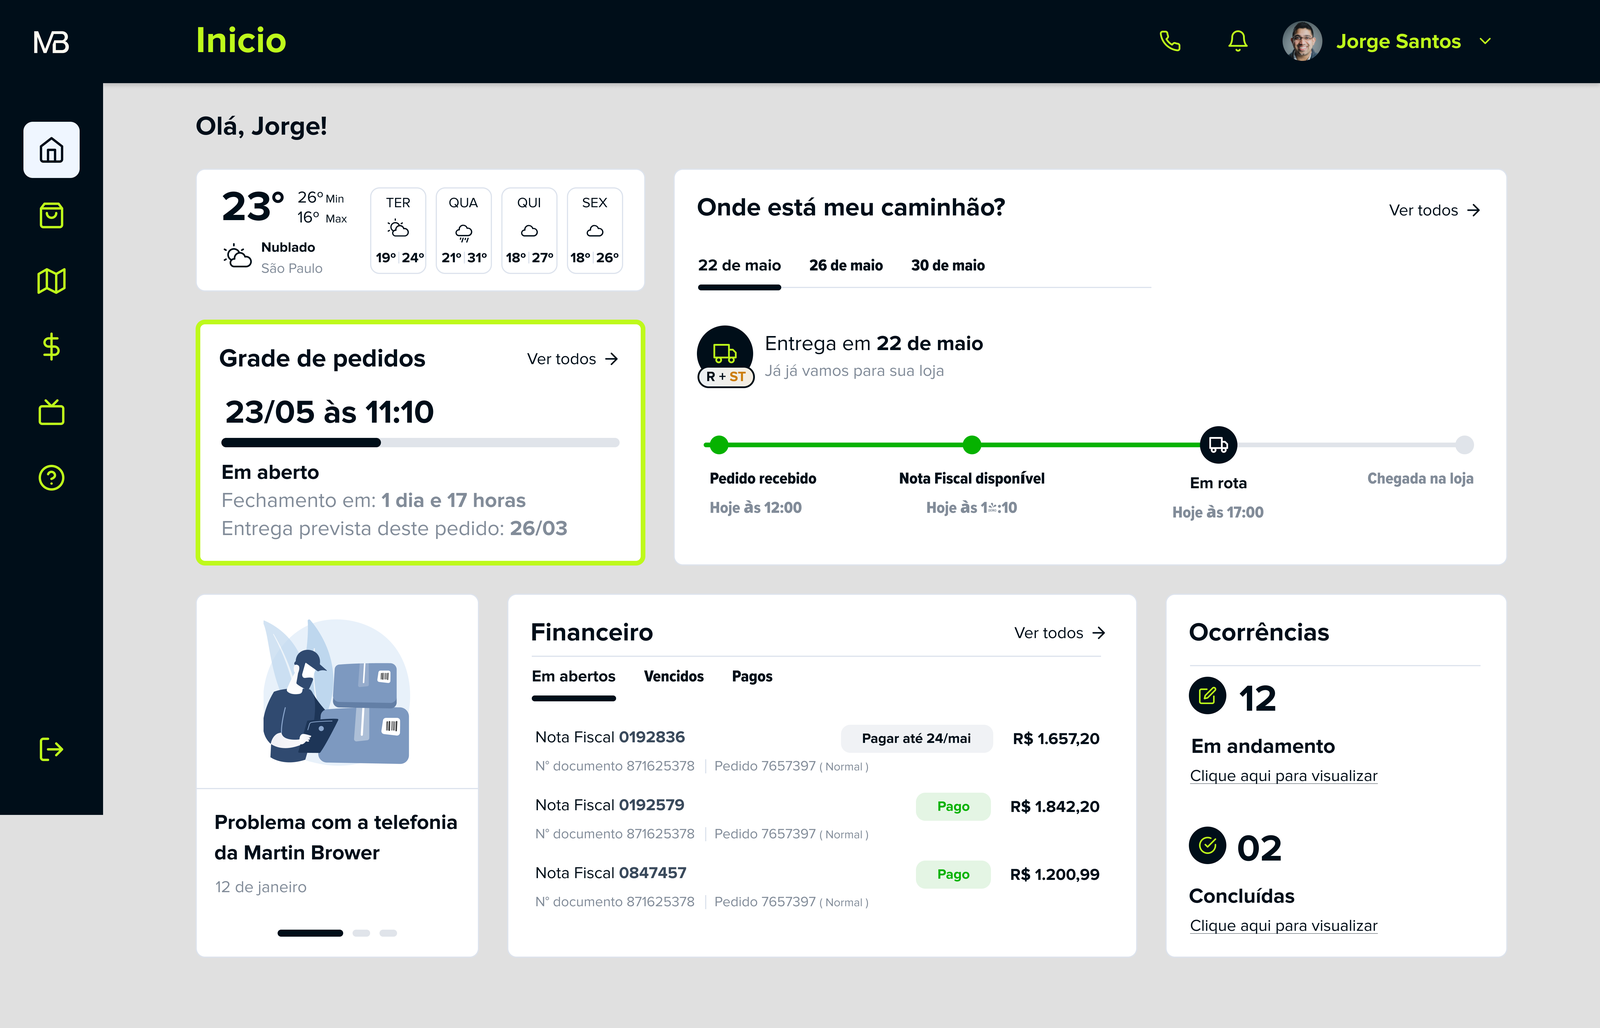This screenshot has height=1028, width=1600.
Task: Open the Home icon in sidebar
Action: (51, 150)
